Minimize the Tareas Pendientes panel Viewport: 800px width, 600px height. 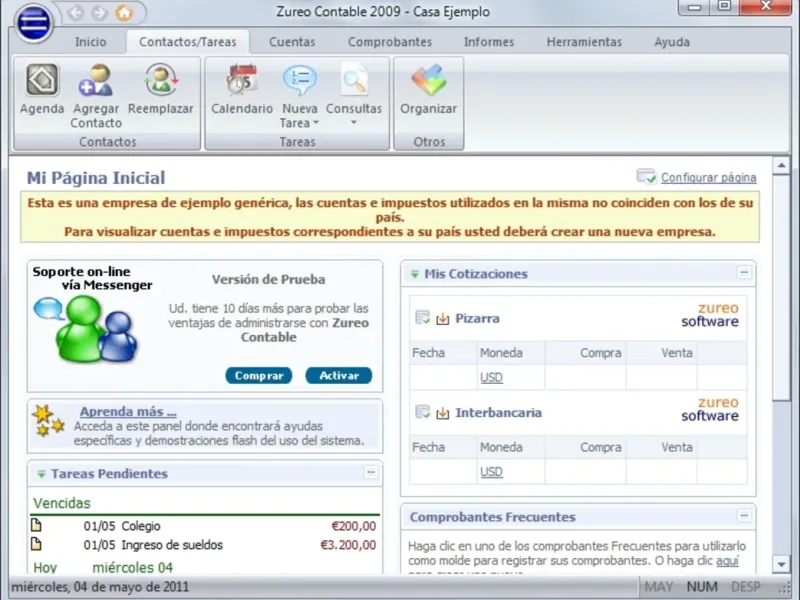371,472
